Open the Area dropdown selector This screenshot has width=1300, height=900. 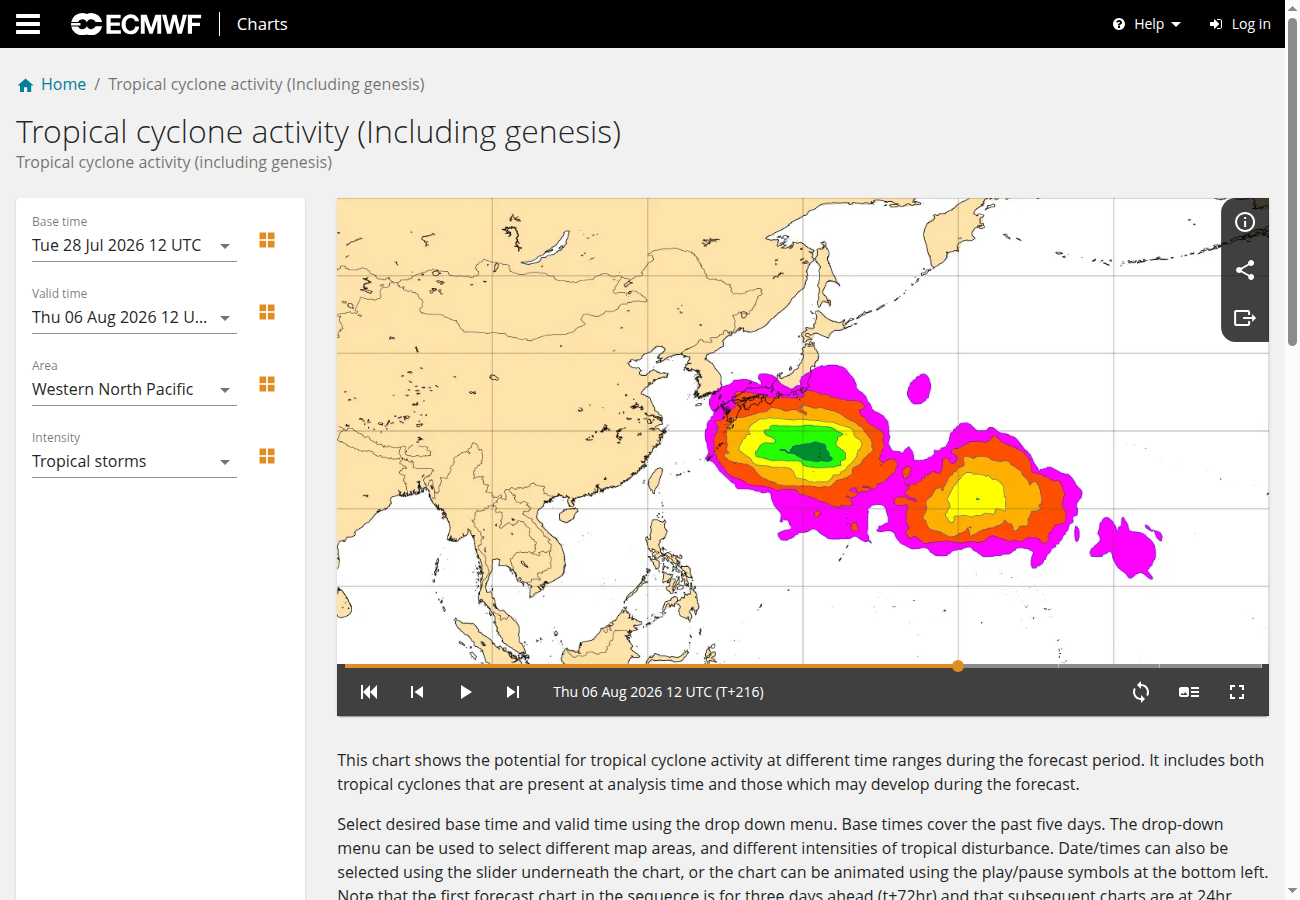click(x=134, y=389)
